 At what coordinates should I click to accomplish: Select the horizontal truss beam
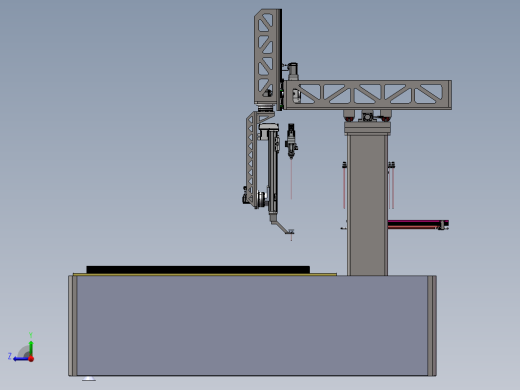368,95
